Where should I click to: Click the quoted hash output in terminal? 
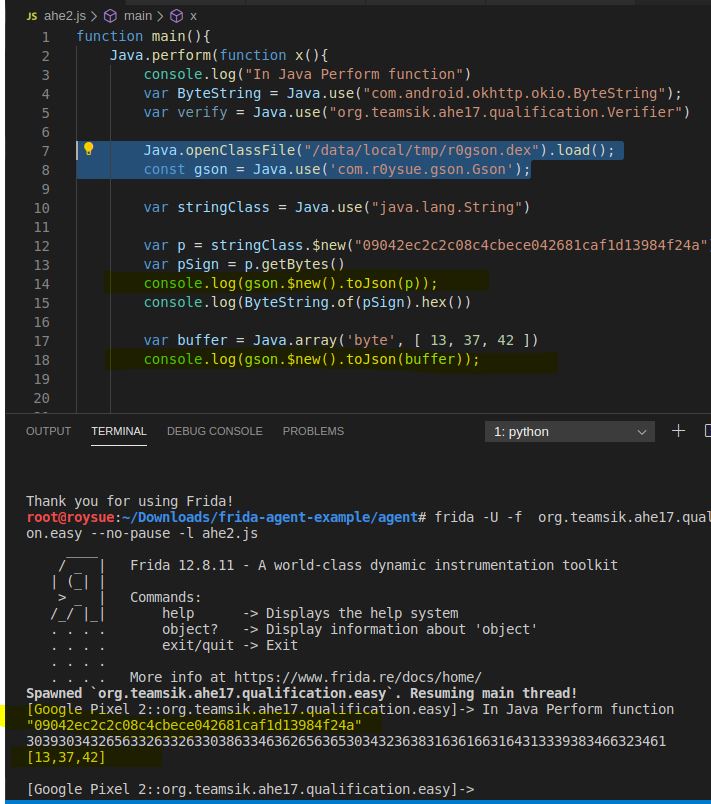click(x=194, y=725)
